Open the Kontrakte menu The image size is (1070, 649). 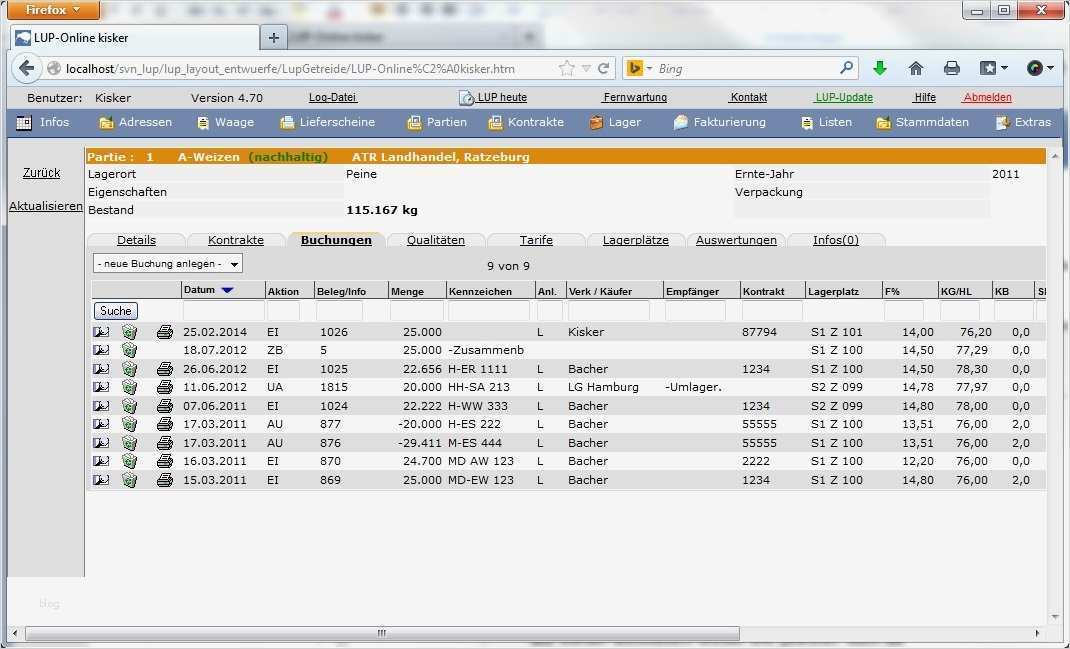pyautogui.click(x=526, y=122)
